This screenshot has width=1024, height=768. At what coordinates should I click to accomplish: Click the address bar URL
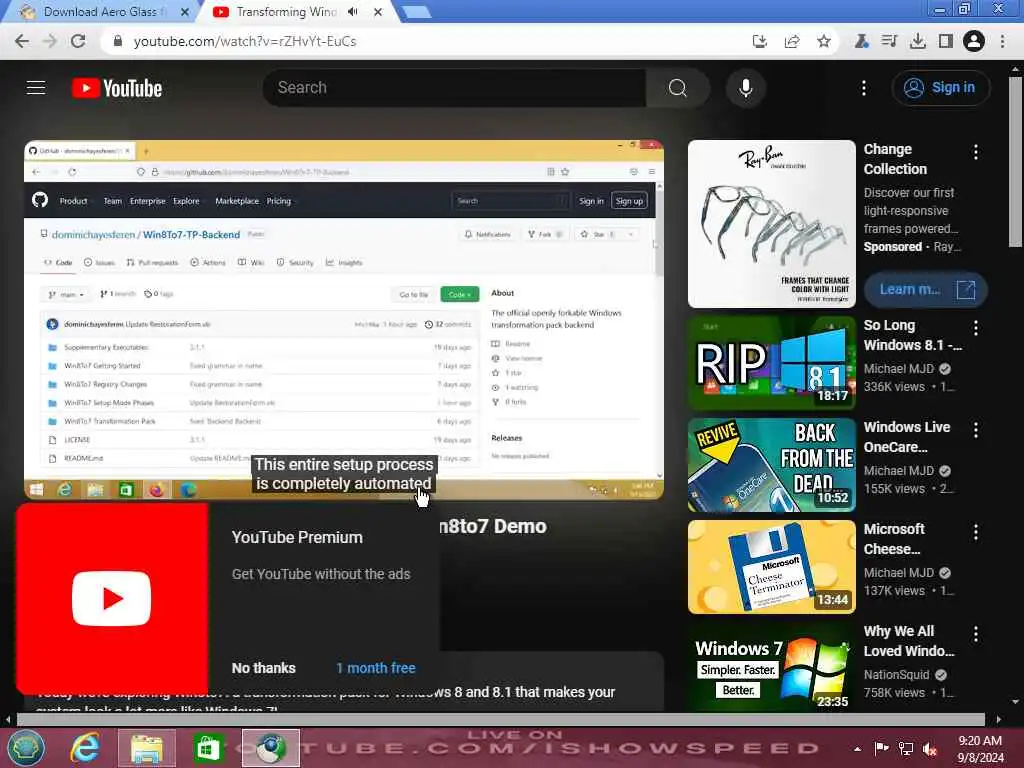[245, 41]
